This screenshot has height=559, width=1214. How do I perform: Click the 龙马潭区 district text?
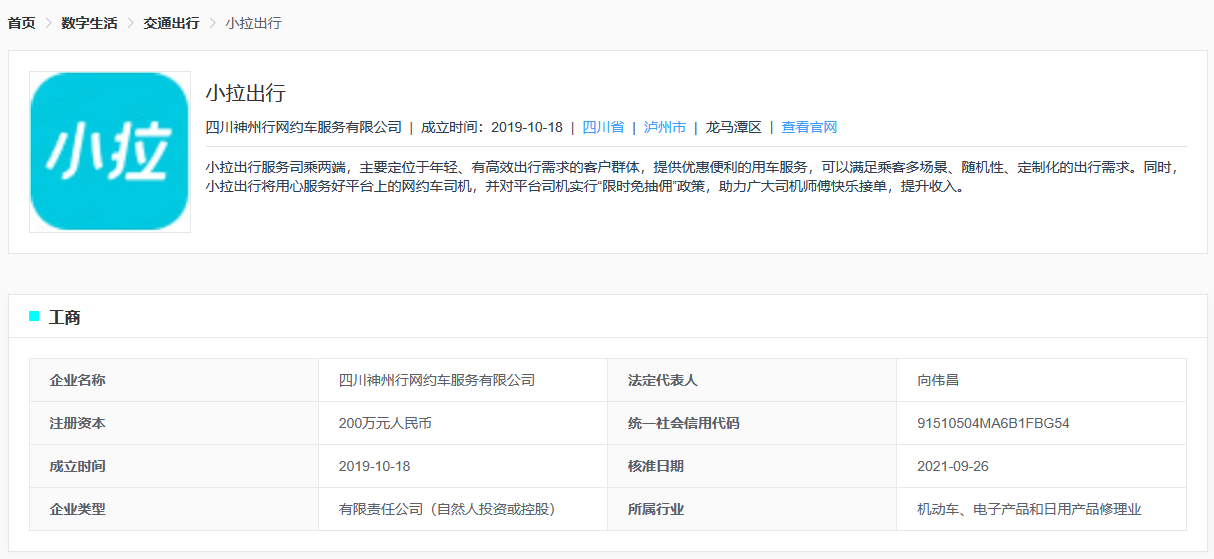733,127
